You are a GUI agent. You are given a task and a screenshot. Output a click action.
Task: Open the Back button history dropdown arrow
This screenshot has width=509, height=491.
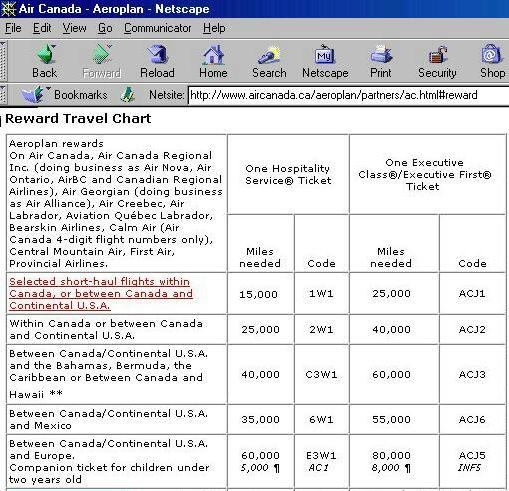pos(54,46)
